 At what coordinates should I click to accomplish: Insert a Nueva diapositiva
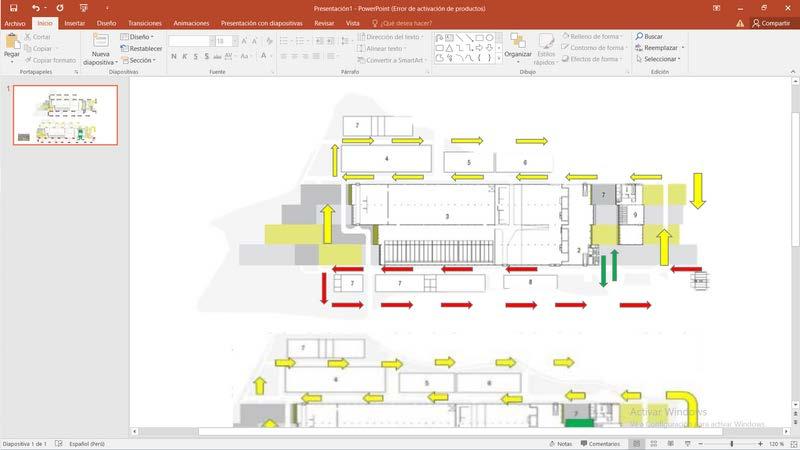101,49
